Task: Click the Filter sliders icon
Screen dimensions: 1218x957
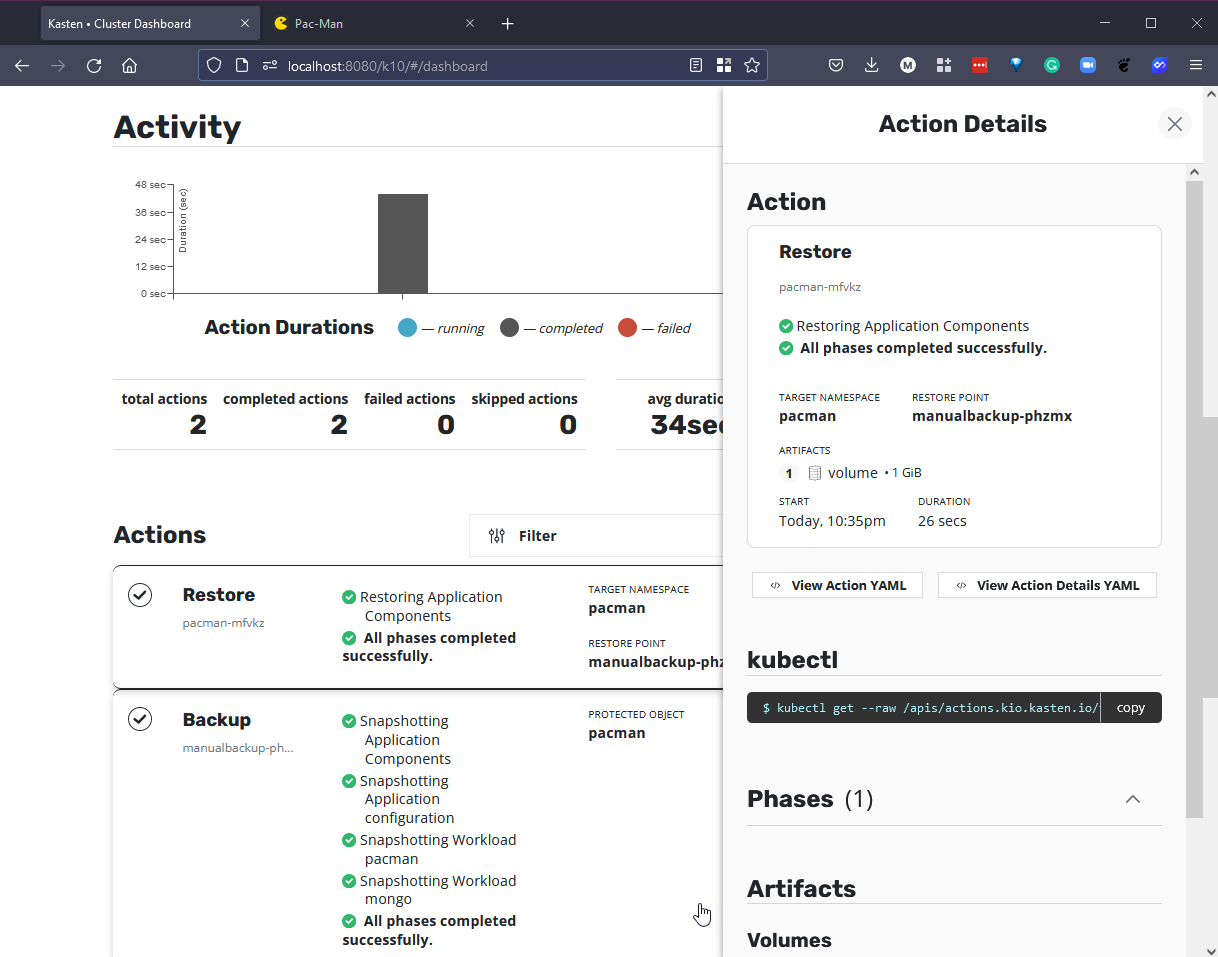Action: (x=497, y=536)
